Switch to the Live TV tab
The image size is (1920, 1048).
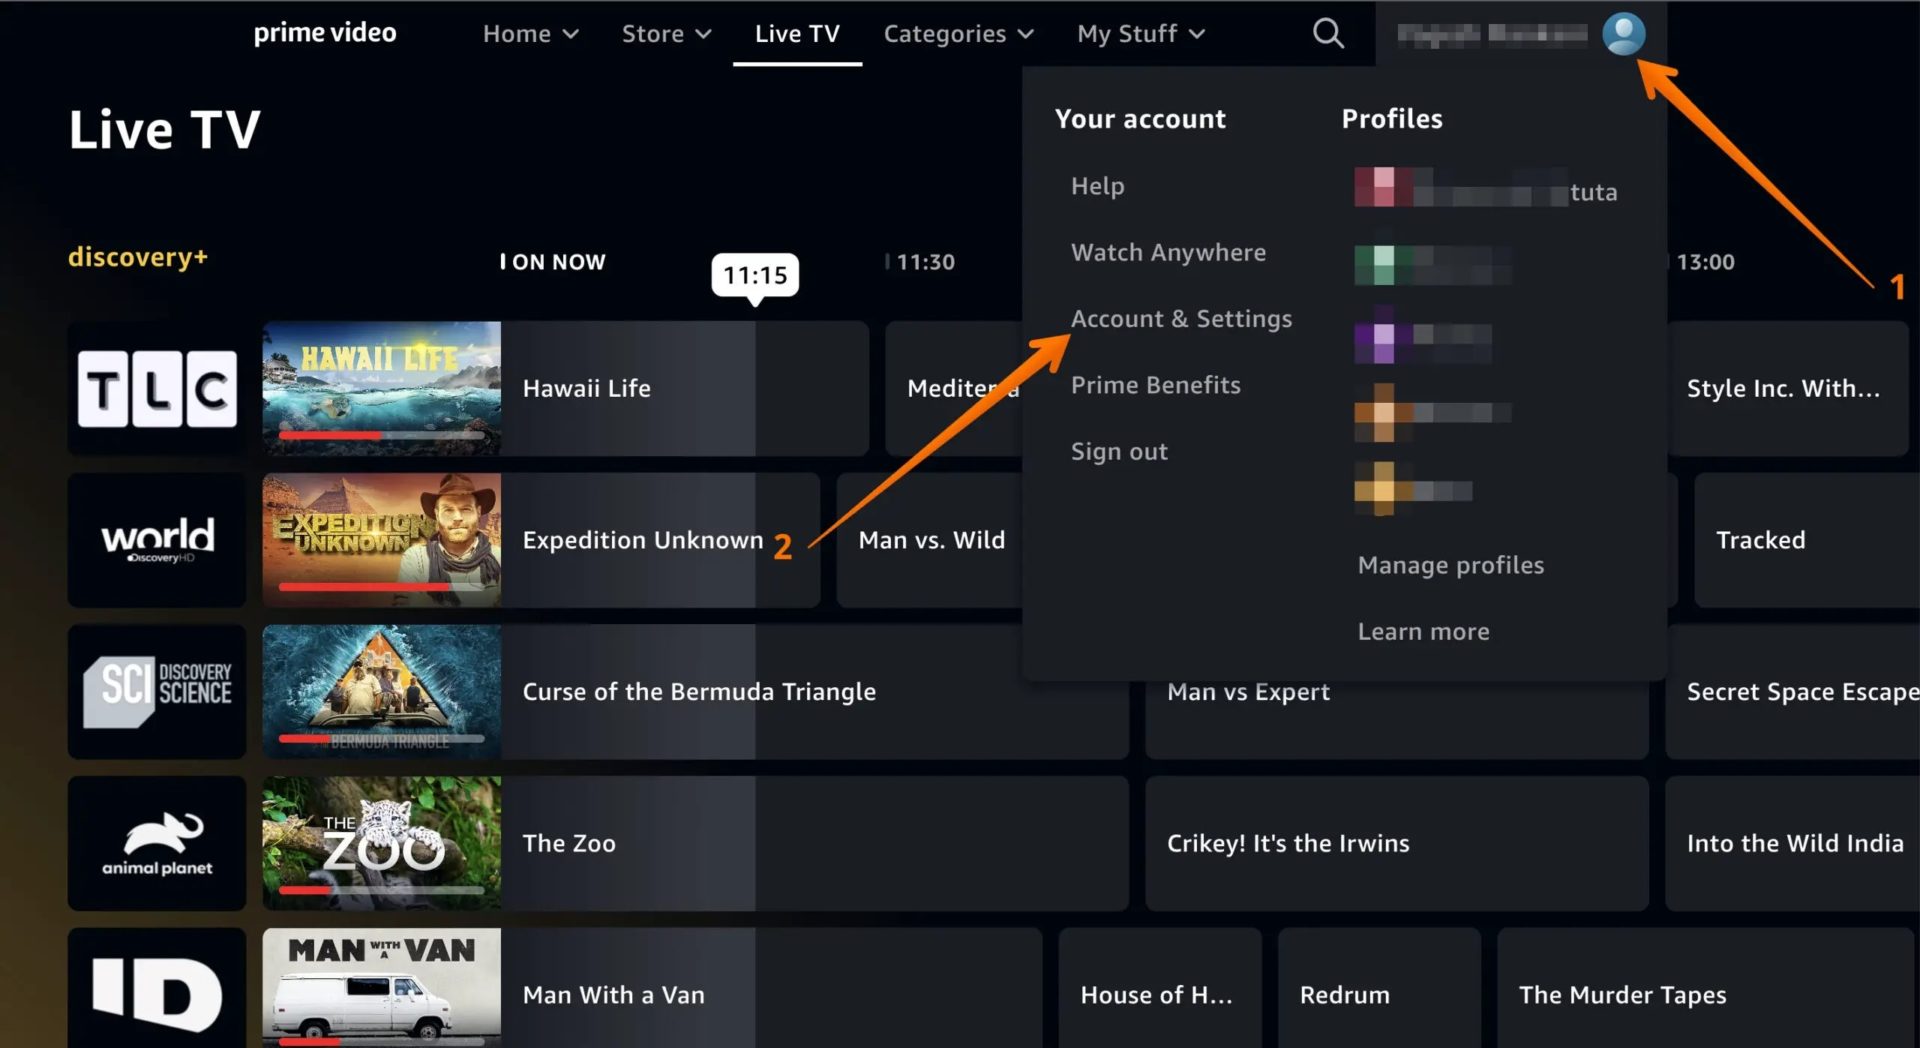coord(797,33)
